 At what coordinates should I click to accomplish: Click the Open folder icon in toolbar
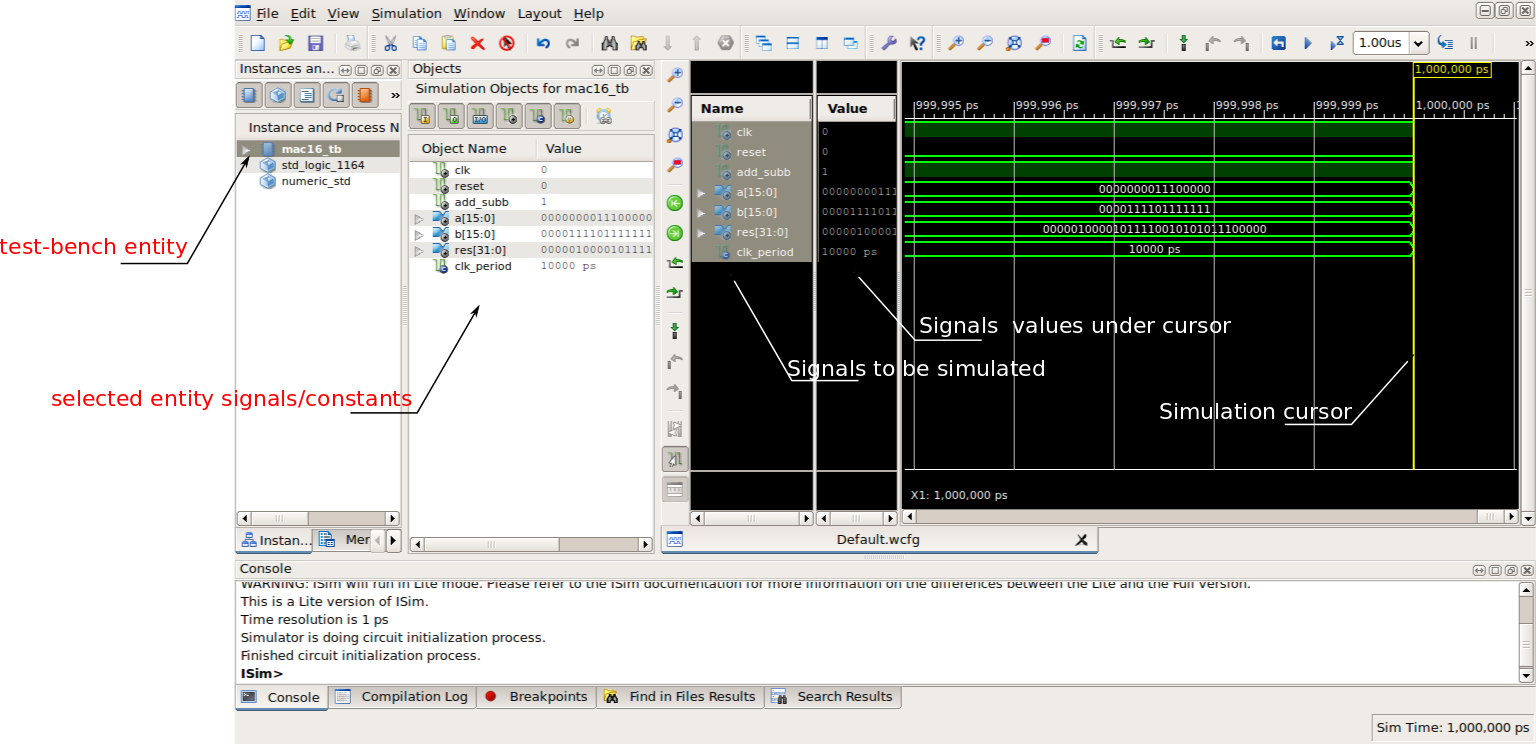point(286,43)
